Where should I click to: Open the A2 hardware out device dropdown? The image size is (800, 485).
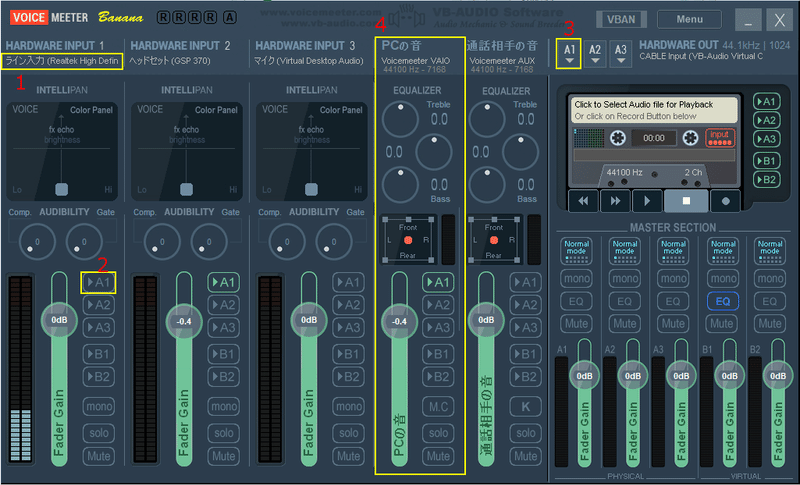[x=595, y=54]
